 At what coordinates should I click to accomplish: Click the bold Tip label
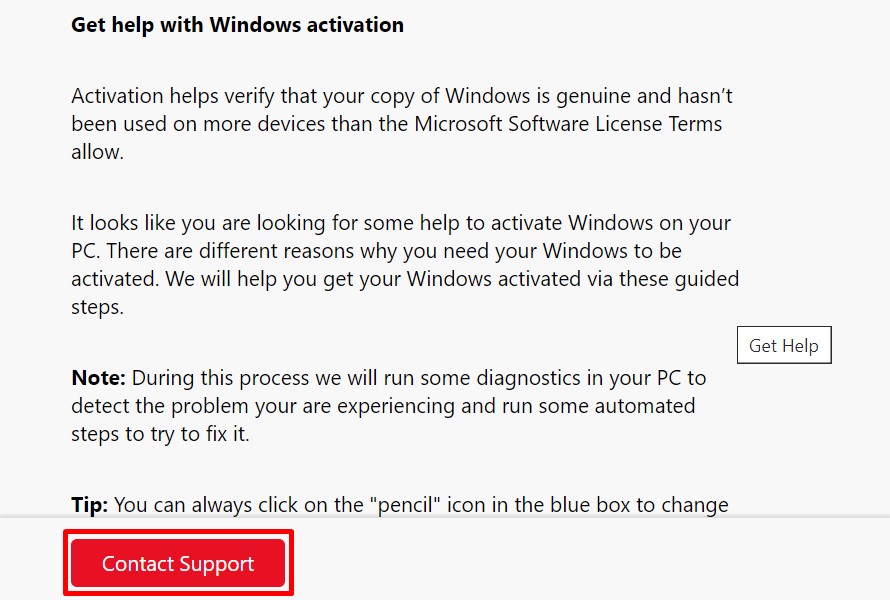(88, 505)
